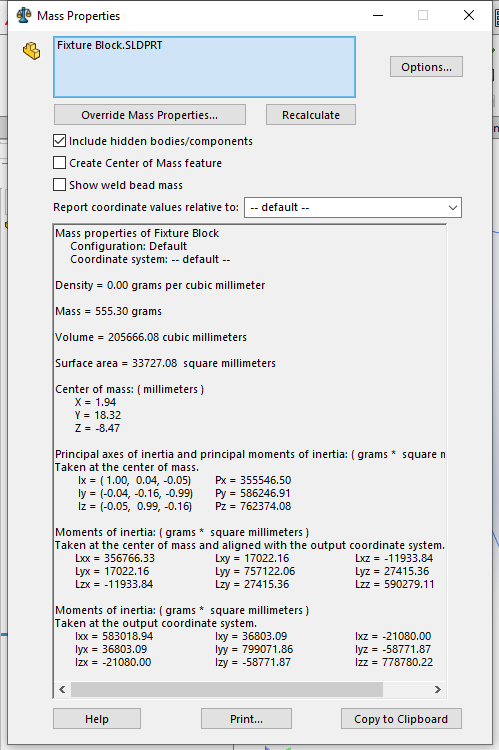The height and width of the screenshot is (750, 499).
Task: Minimize the Mass Properties window
Action: pyautogui.click(x=378, y=15)
